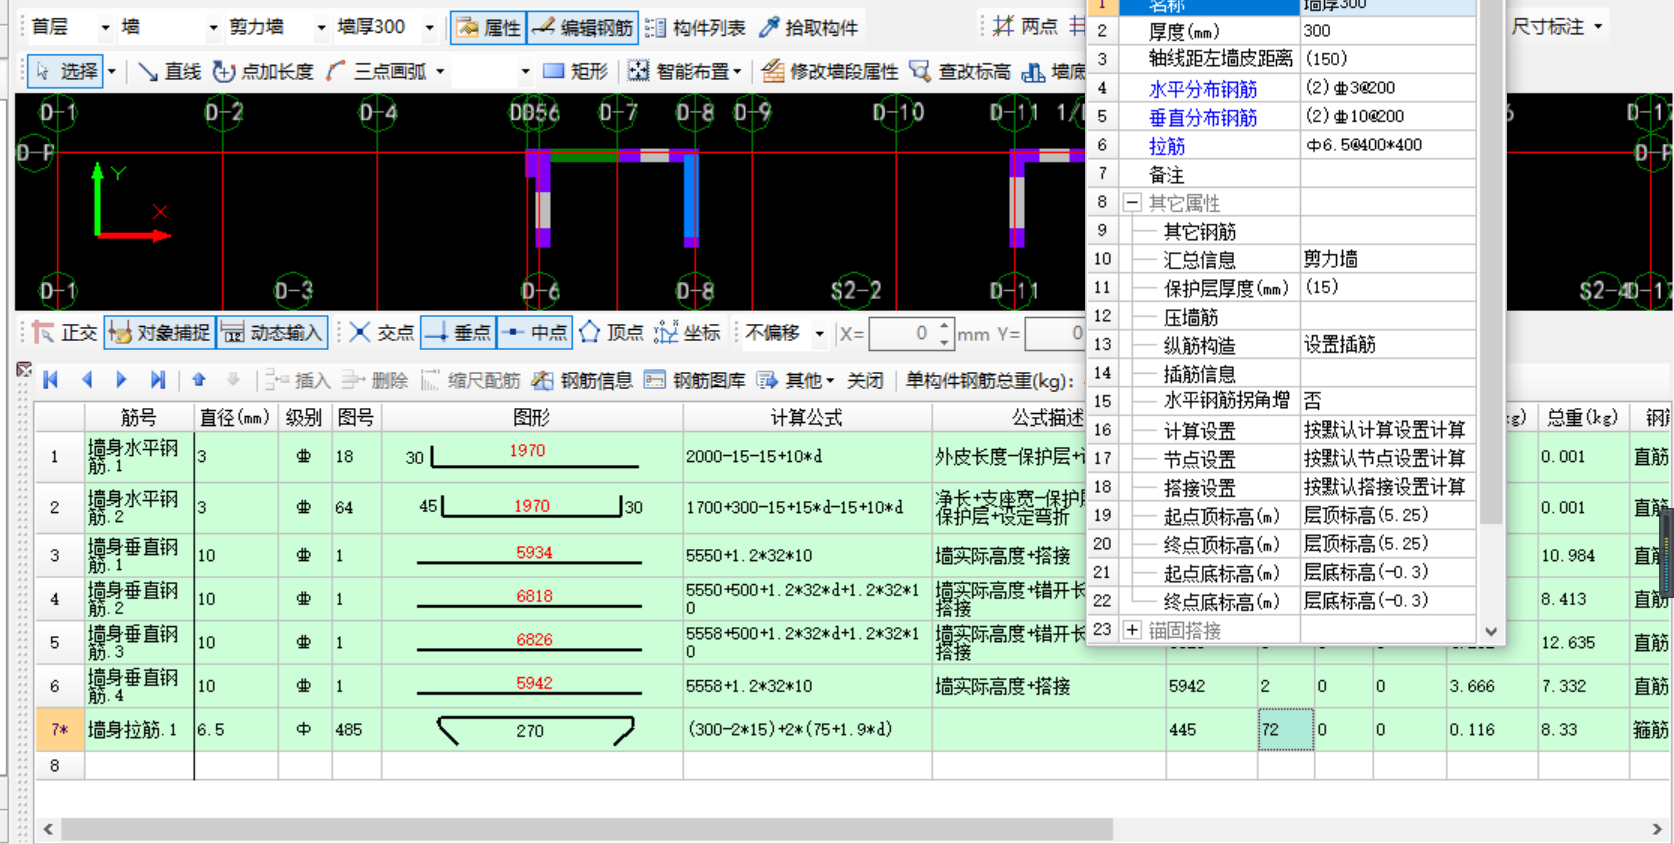Toggle 对象捕捉 object snap

click(159, 333)
